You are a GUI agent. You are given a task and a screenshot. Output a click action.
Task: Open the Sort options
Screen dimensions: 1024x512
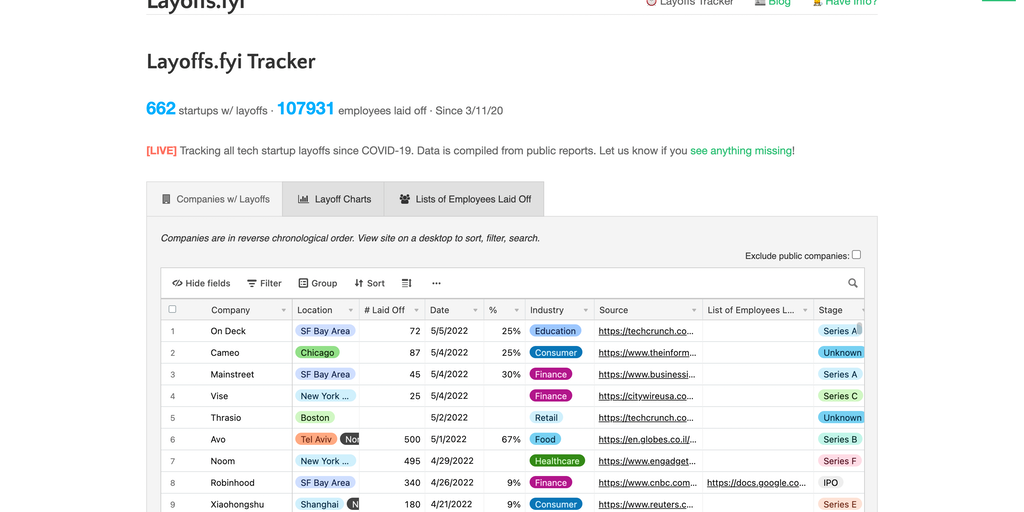[x=370, y=283]
